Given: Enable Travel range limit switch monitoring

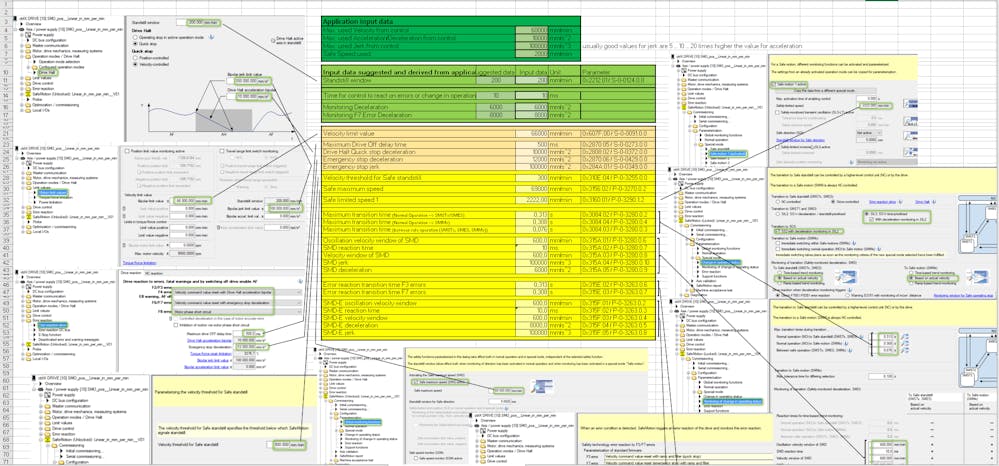Looking at the screenshot, I should click(x=222, y=151).
